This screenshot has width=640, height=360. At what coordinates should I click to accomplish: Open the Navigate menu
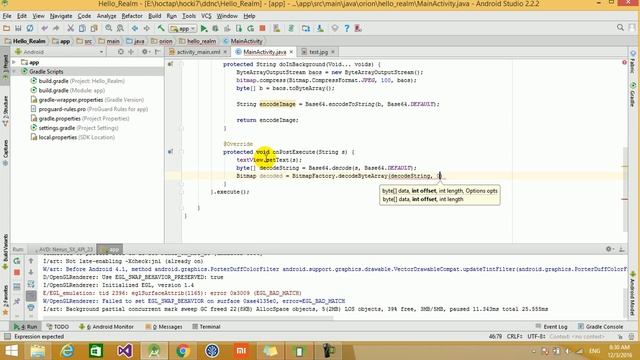pos(61,16)
